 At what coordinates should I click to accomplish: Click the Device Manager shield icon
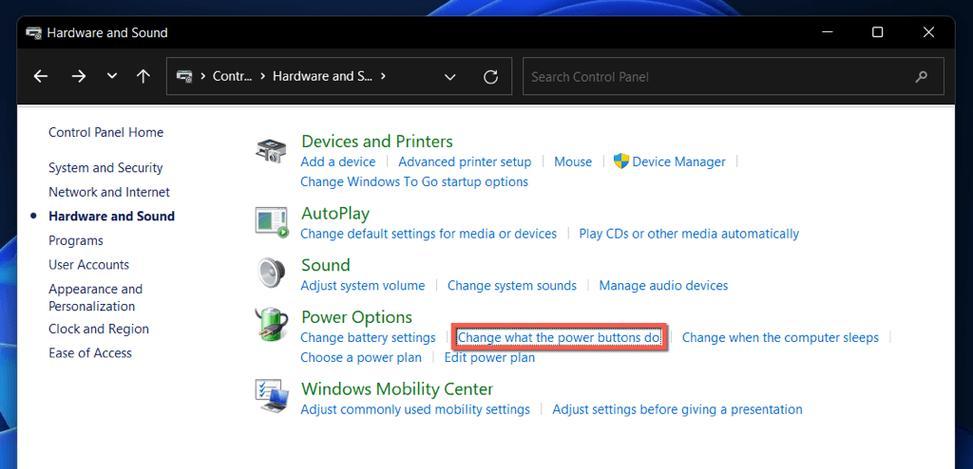pos(621,161)
